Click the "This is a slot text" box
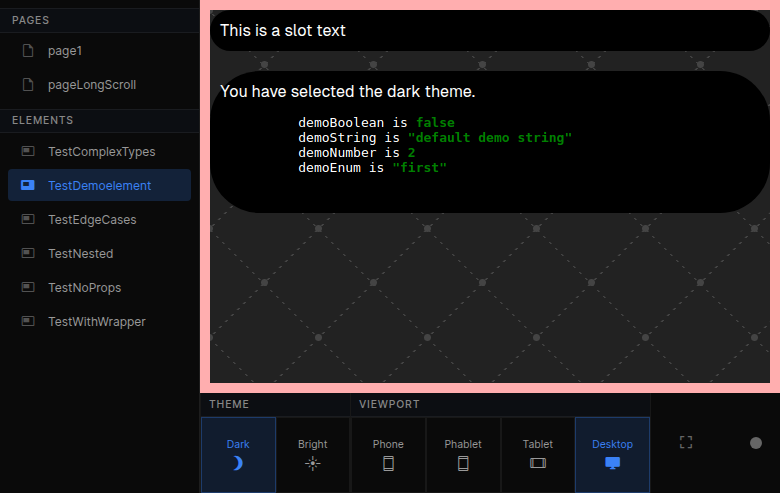The width and height of the screenshot is (780, 493). (489, 31)
